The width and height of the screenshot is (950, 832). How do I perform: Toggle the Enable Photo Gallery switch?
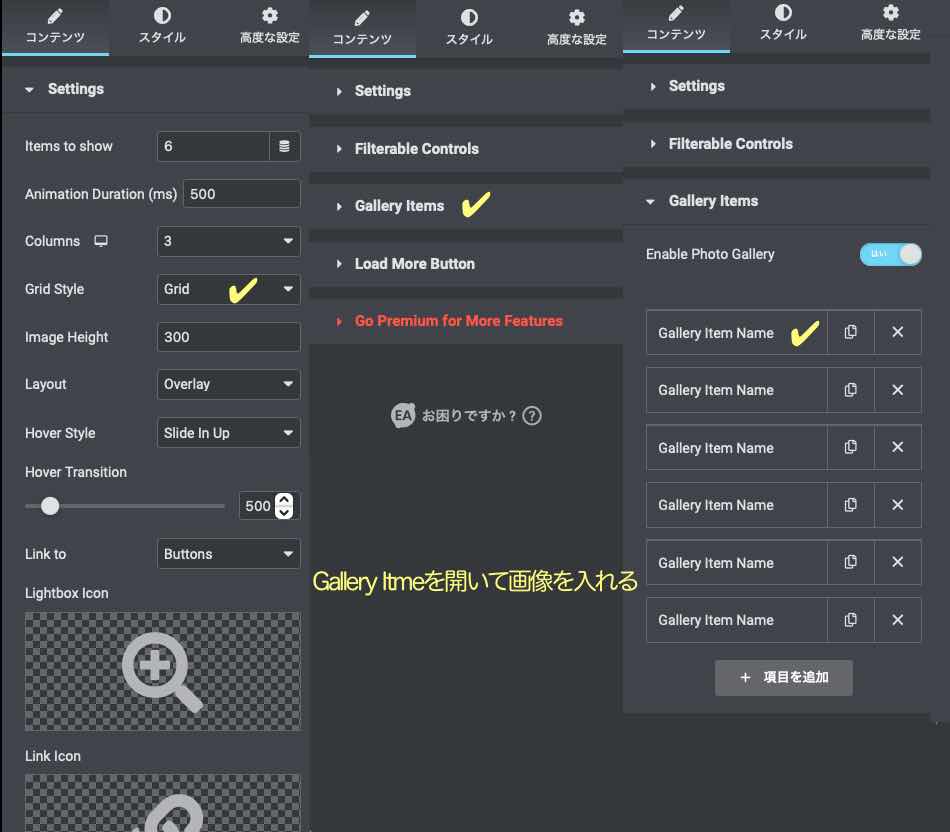[889, 254]
